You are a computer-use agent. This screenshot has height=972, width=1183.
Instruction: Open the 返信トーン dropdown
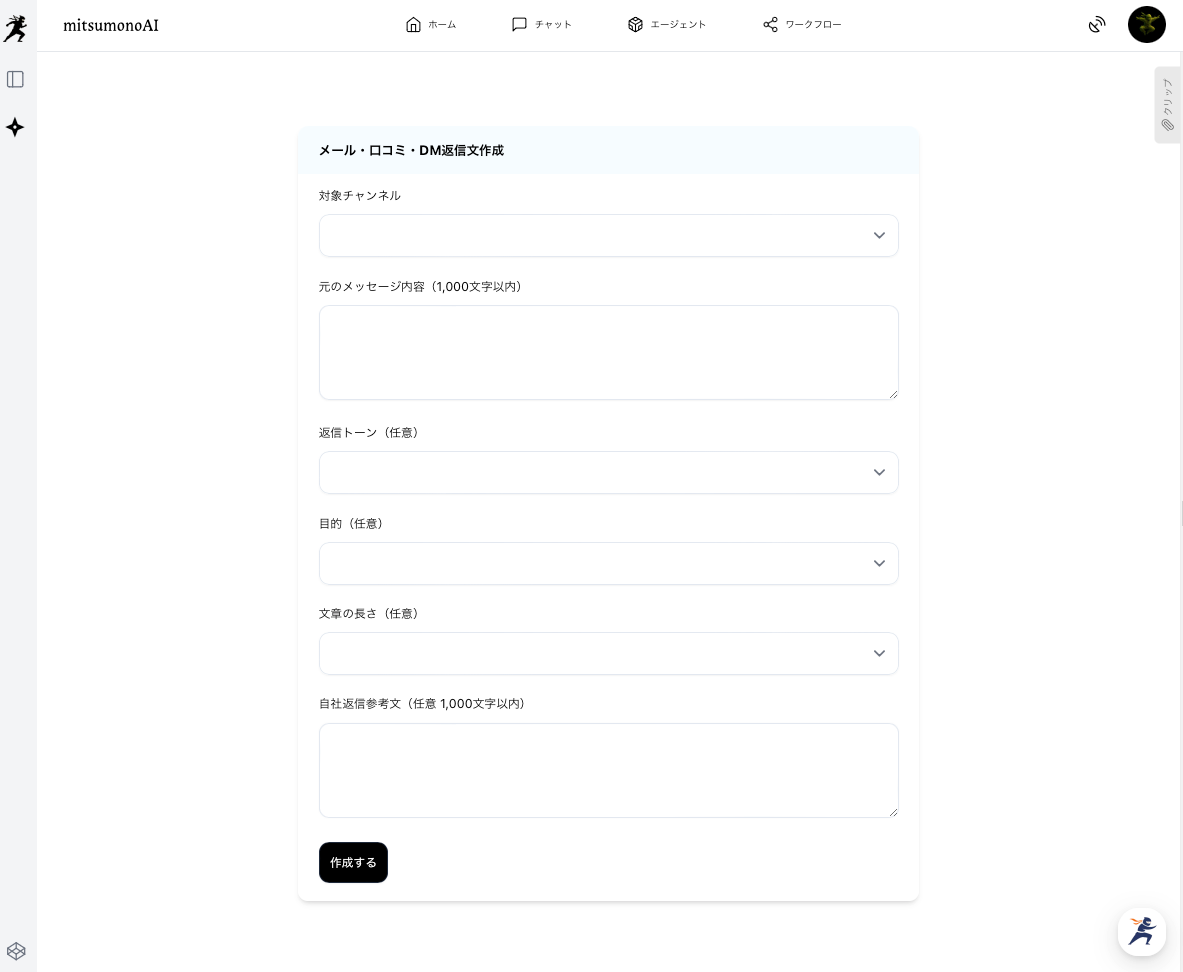pyautogui.click(x=608, y=473)
